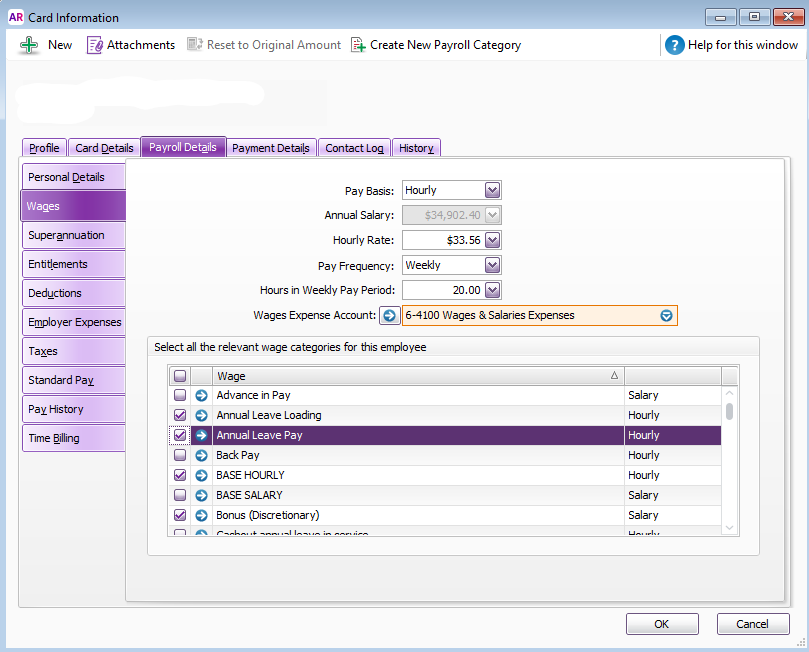This screenshot has height=652, width=809.
Task: Click the green plus New icon
Action: (x=29, y=45)
